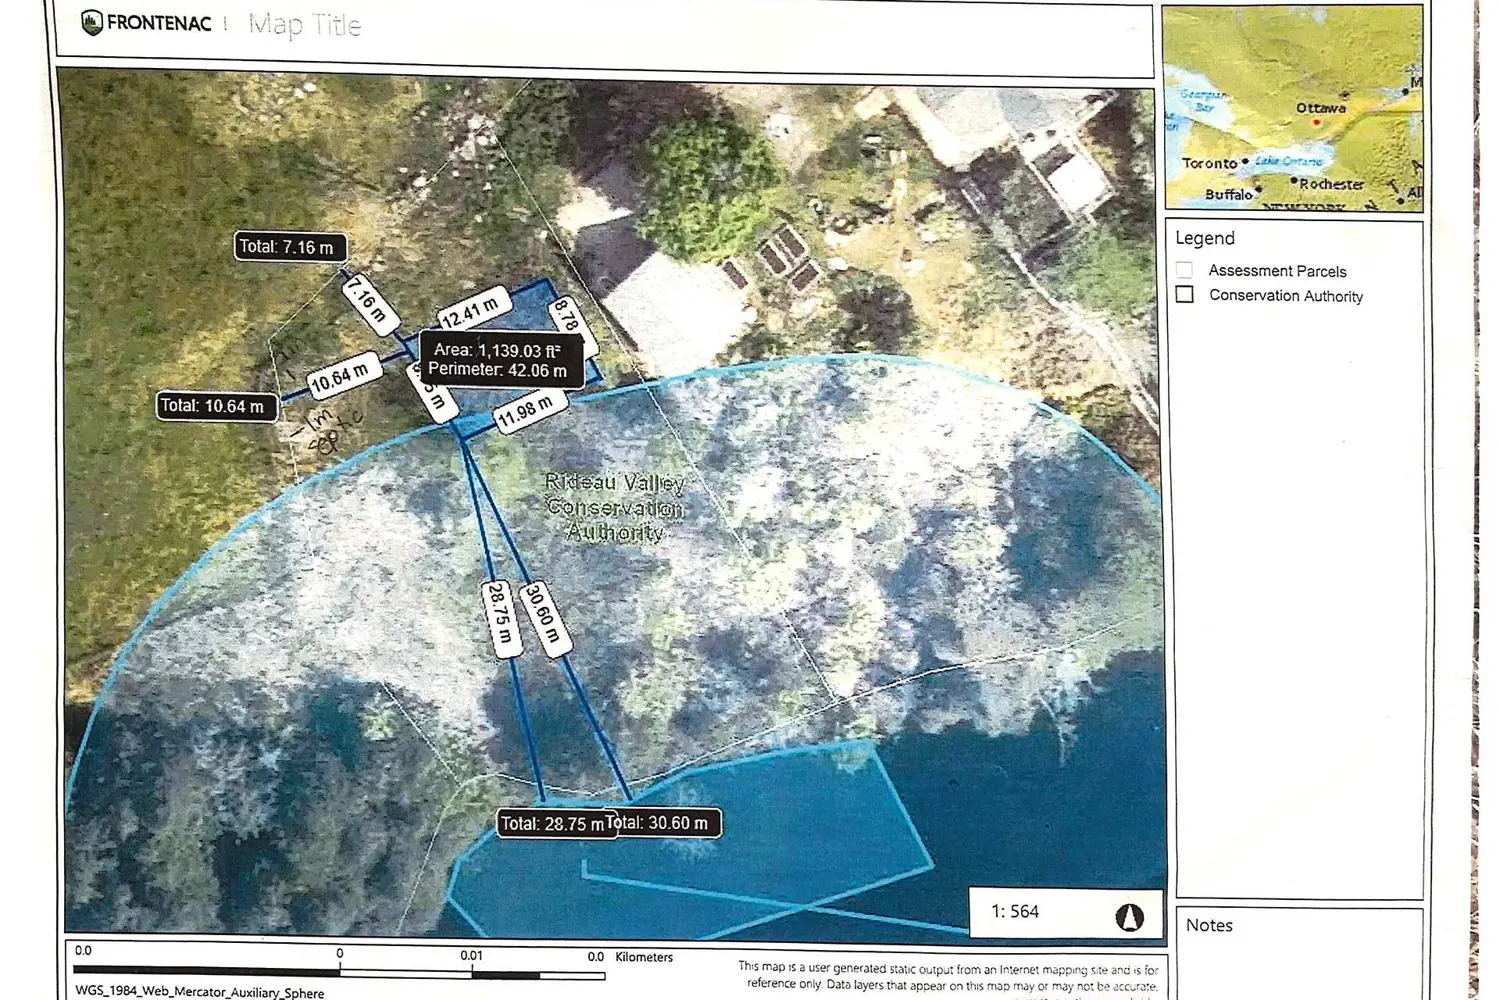The width and height of the screenshot is (1500, 1000).
Task: Toggle the Conservation Authority legend box
Action: tap(1184, 294)
